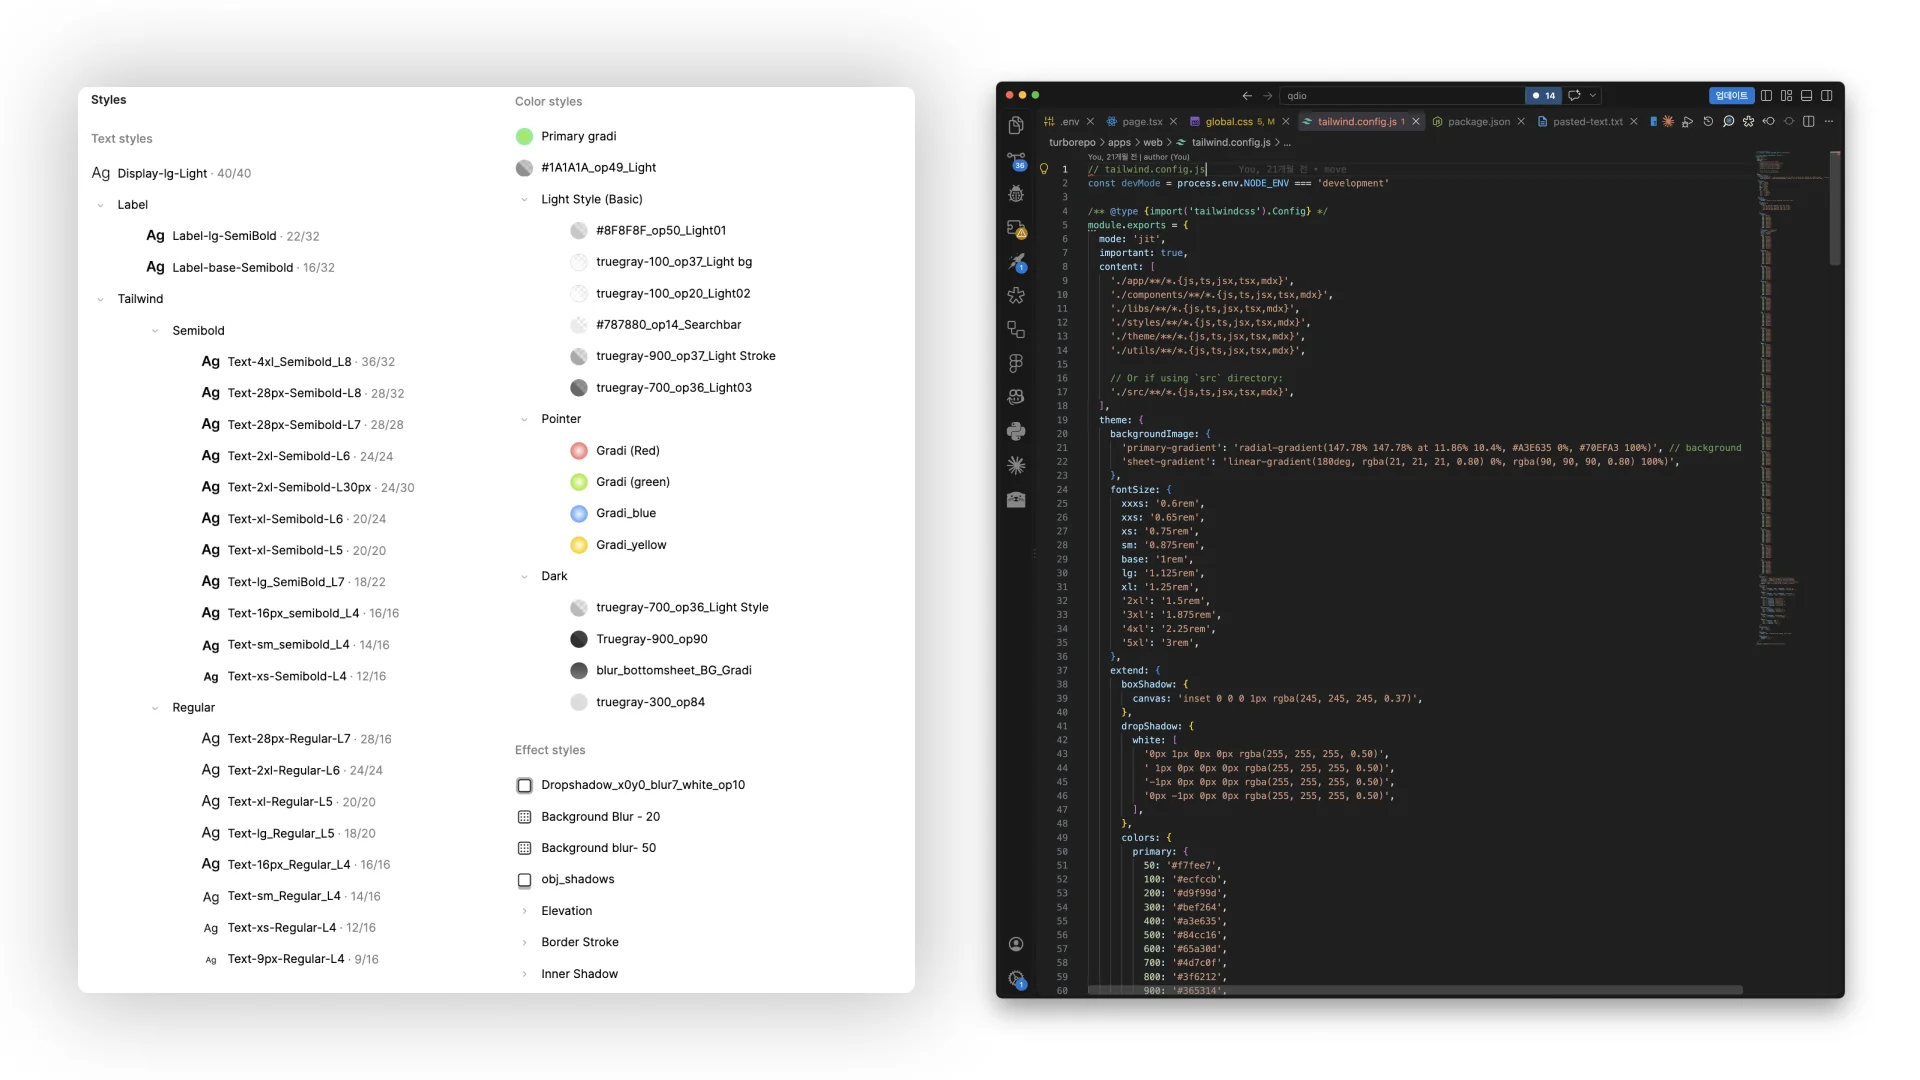
Task: Switch to the page.tsx editor tab
Action: tap(1142, 122)
